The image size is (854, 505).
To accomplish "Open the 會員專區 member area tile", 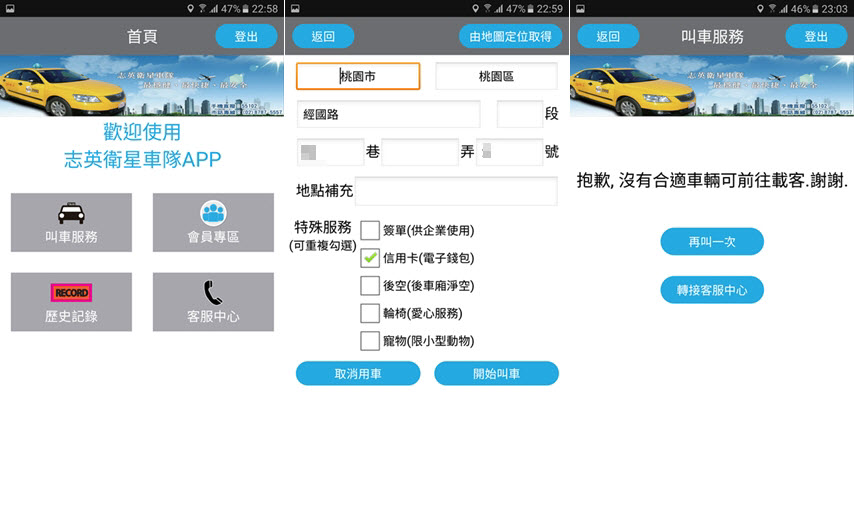I will [213, 222].
